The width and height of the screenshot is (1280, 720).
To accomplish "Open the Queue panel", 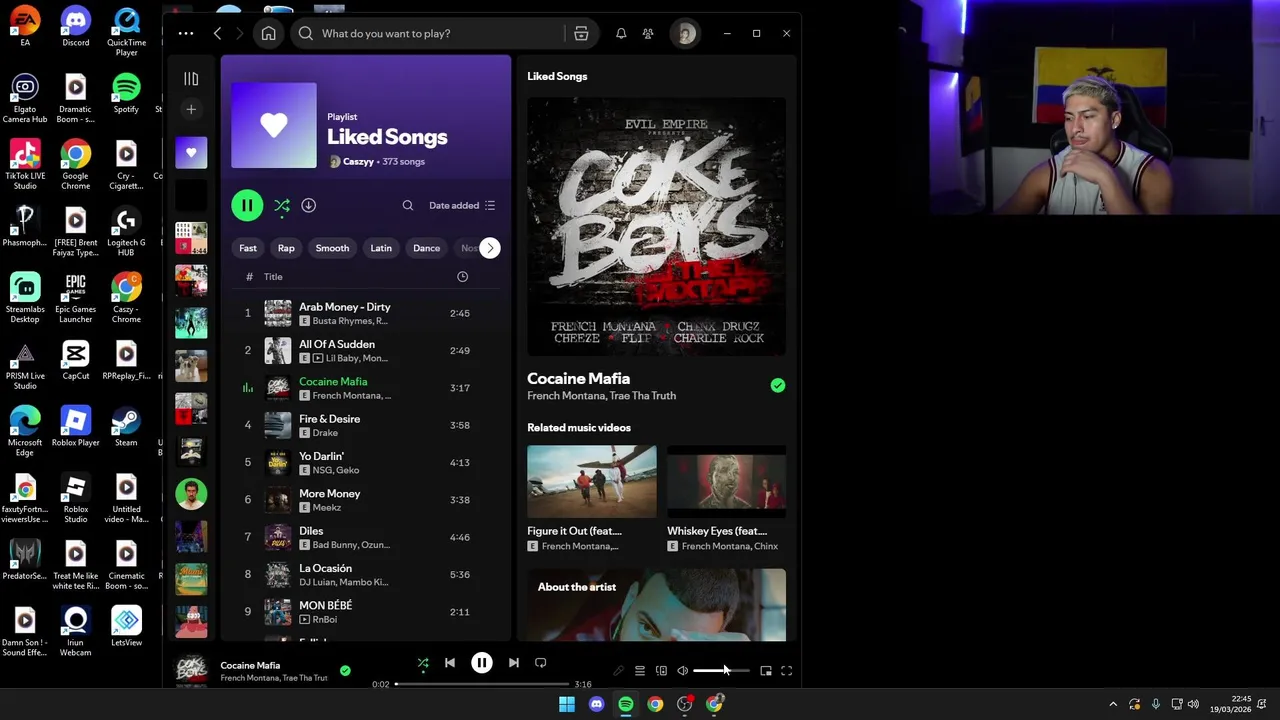I will (x=640, y=671).
